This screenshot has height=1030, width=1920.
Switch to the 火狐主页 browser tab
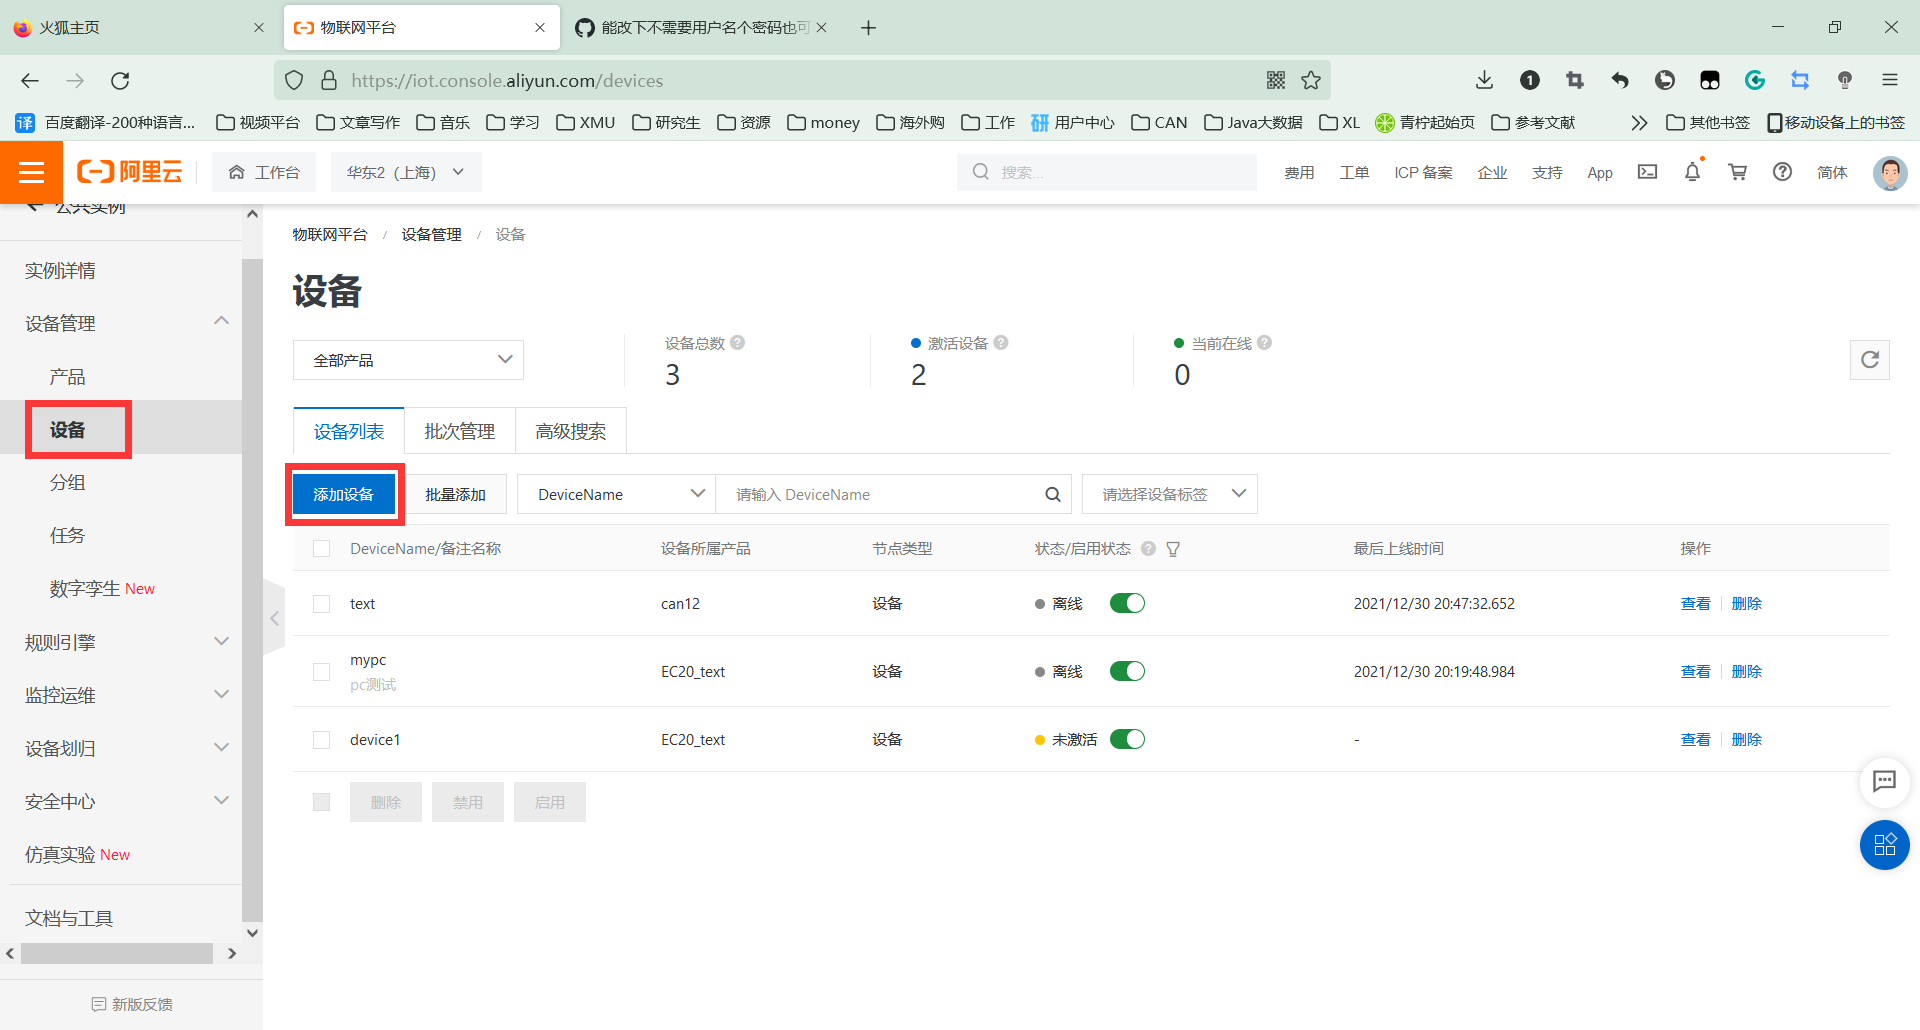(140, 28)
